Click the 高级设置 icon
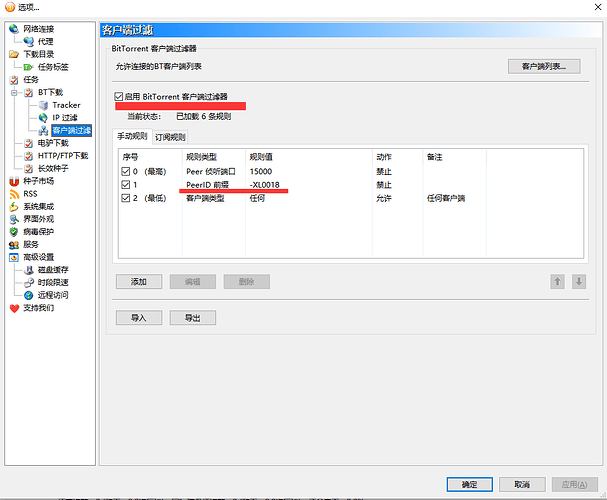The height and width of the screenshot is (500, 607). pyautogui.click(x=14, y=257)
